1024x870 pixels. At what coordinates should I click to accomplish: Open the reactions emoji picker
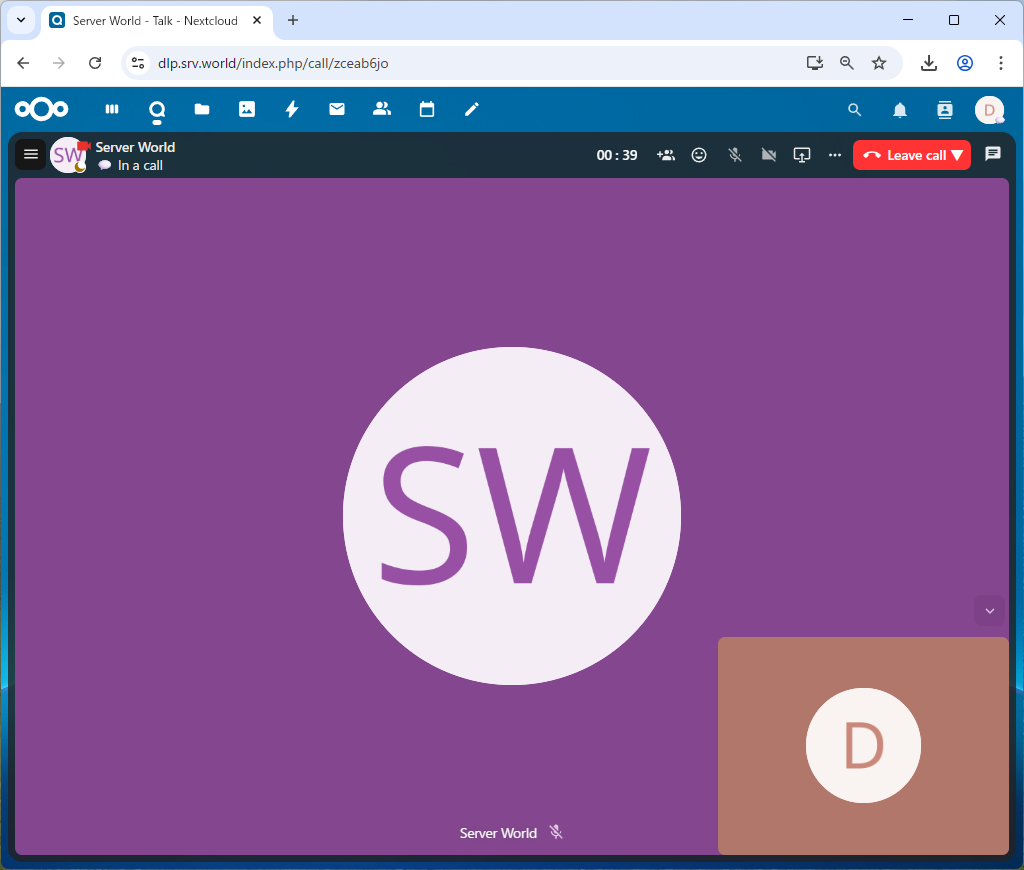(699, 155)
